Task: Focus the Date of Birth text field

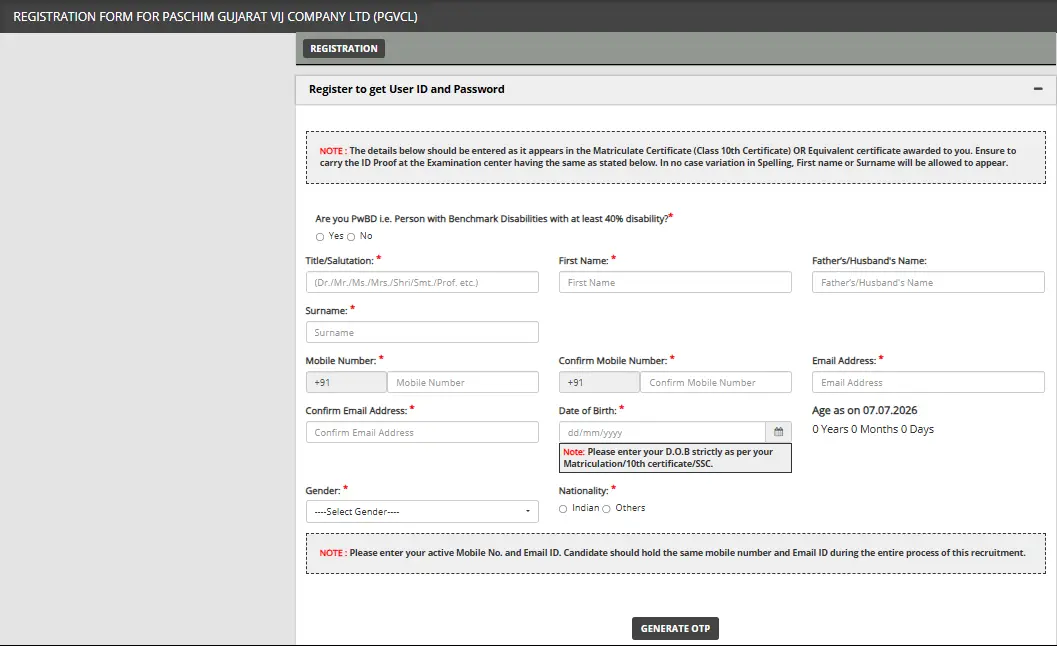Action: tap(662, 432)
